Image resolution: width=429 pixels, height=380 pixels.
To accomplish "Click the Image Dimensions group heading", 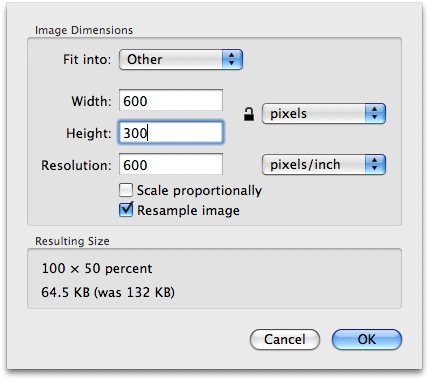I will [84, 30].
